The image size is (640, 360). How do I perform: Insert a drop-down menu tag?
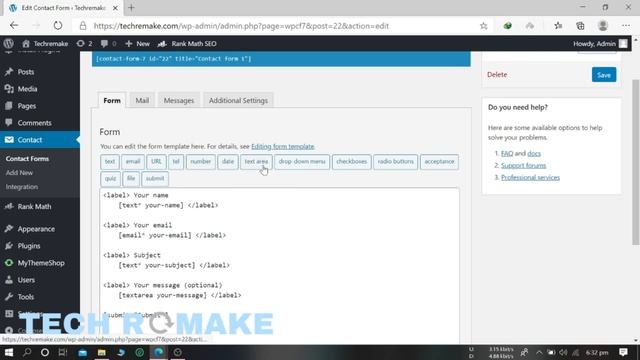[x=302, y=162]
